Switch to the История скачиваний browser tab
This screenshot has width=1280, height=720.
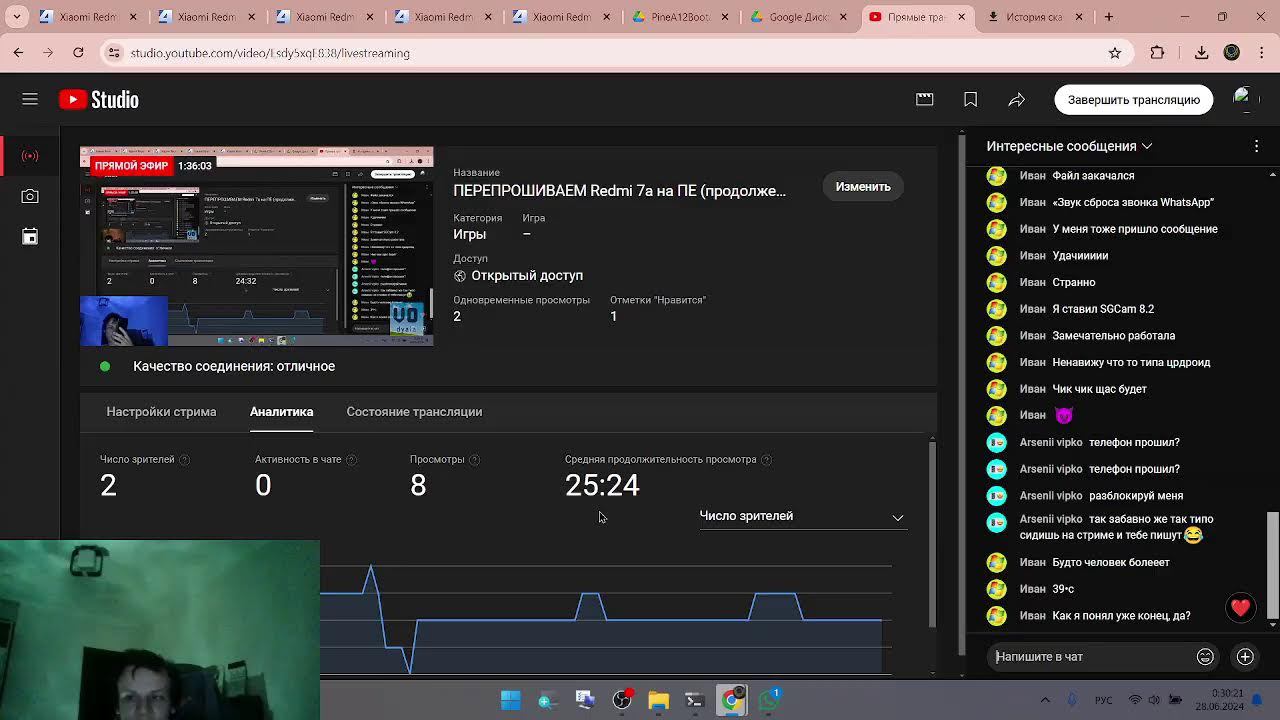coord(1034,17)
